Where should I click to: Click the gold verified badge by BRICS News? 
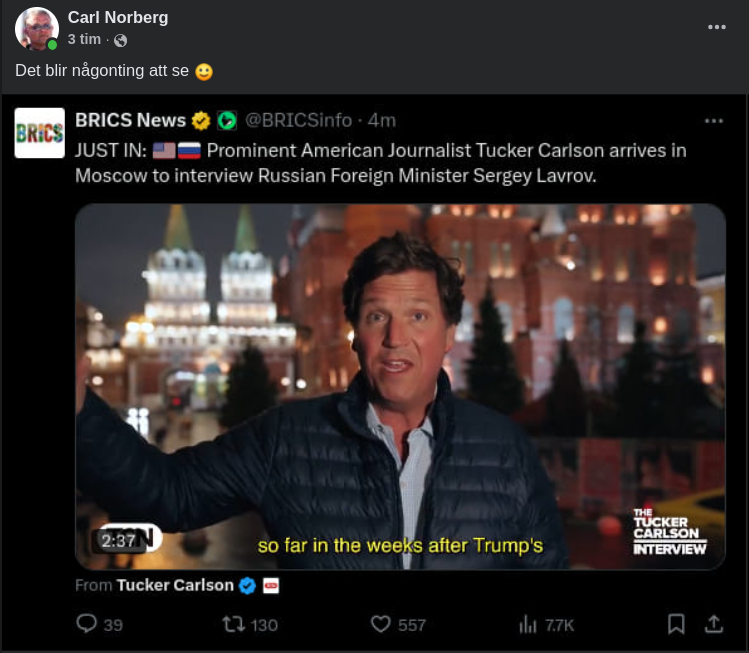point(201,121)
